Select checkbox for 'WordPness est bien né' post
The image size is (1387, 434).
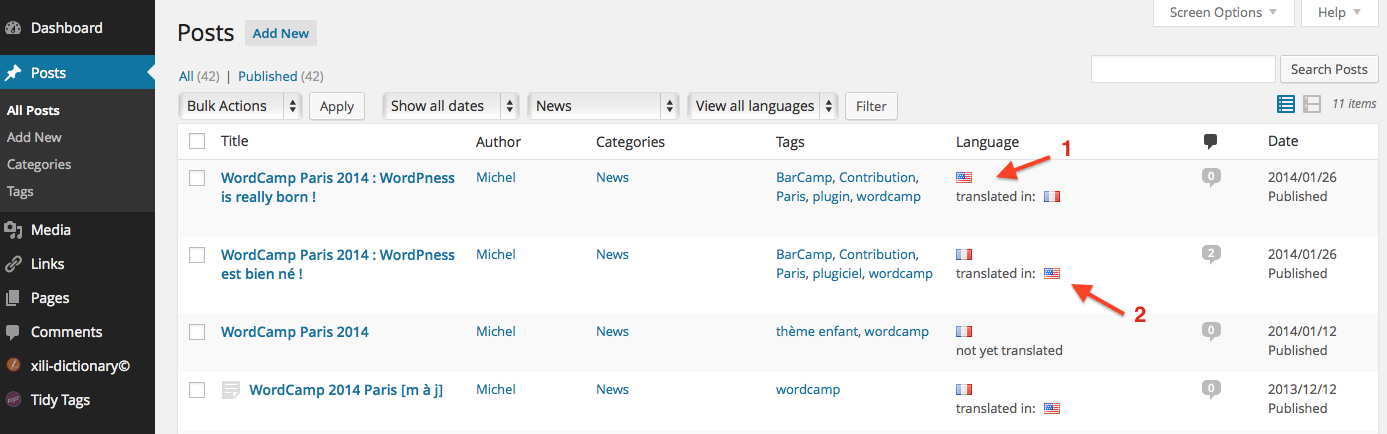coord(197,255)
